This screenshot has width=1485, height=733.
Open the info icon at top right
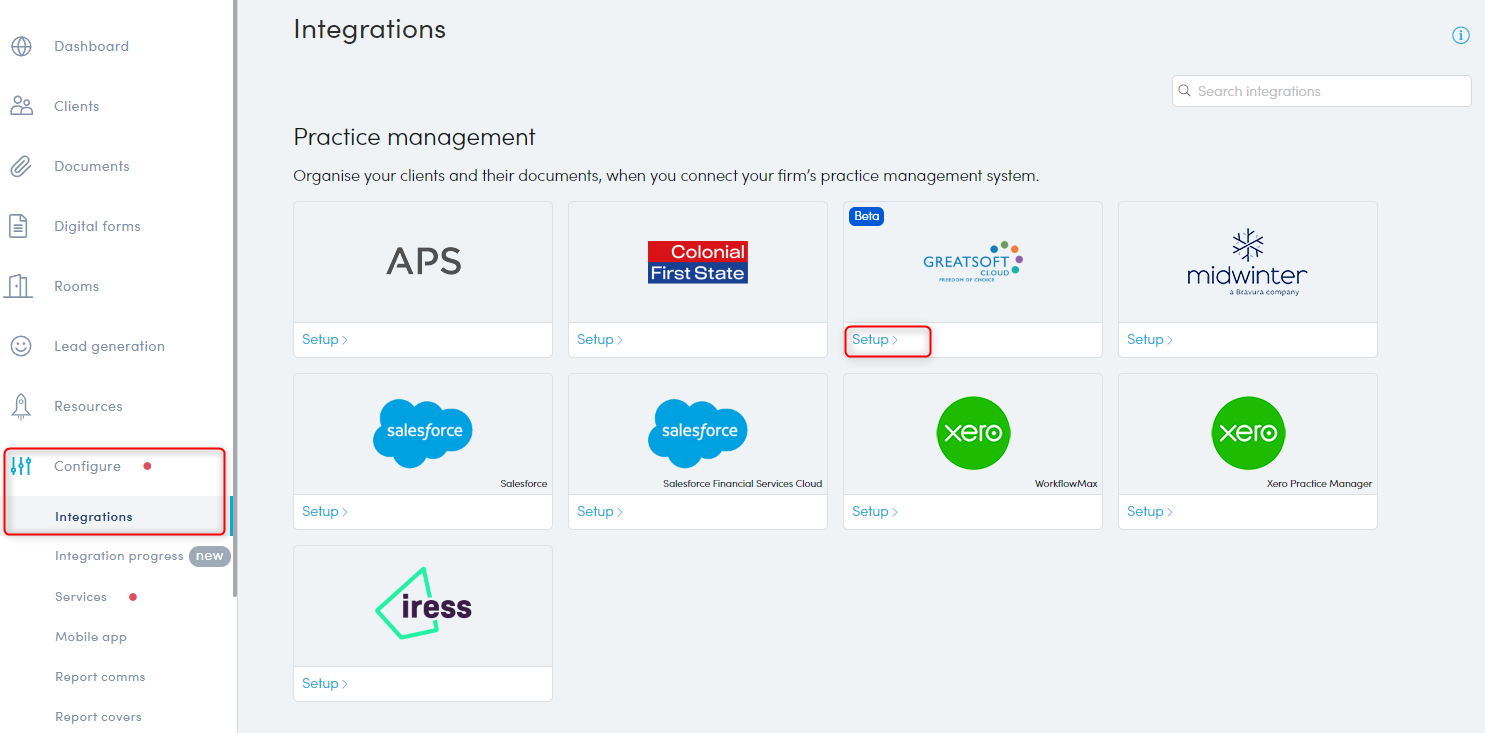click(x=1461, y=36)
